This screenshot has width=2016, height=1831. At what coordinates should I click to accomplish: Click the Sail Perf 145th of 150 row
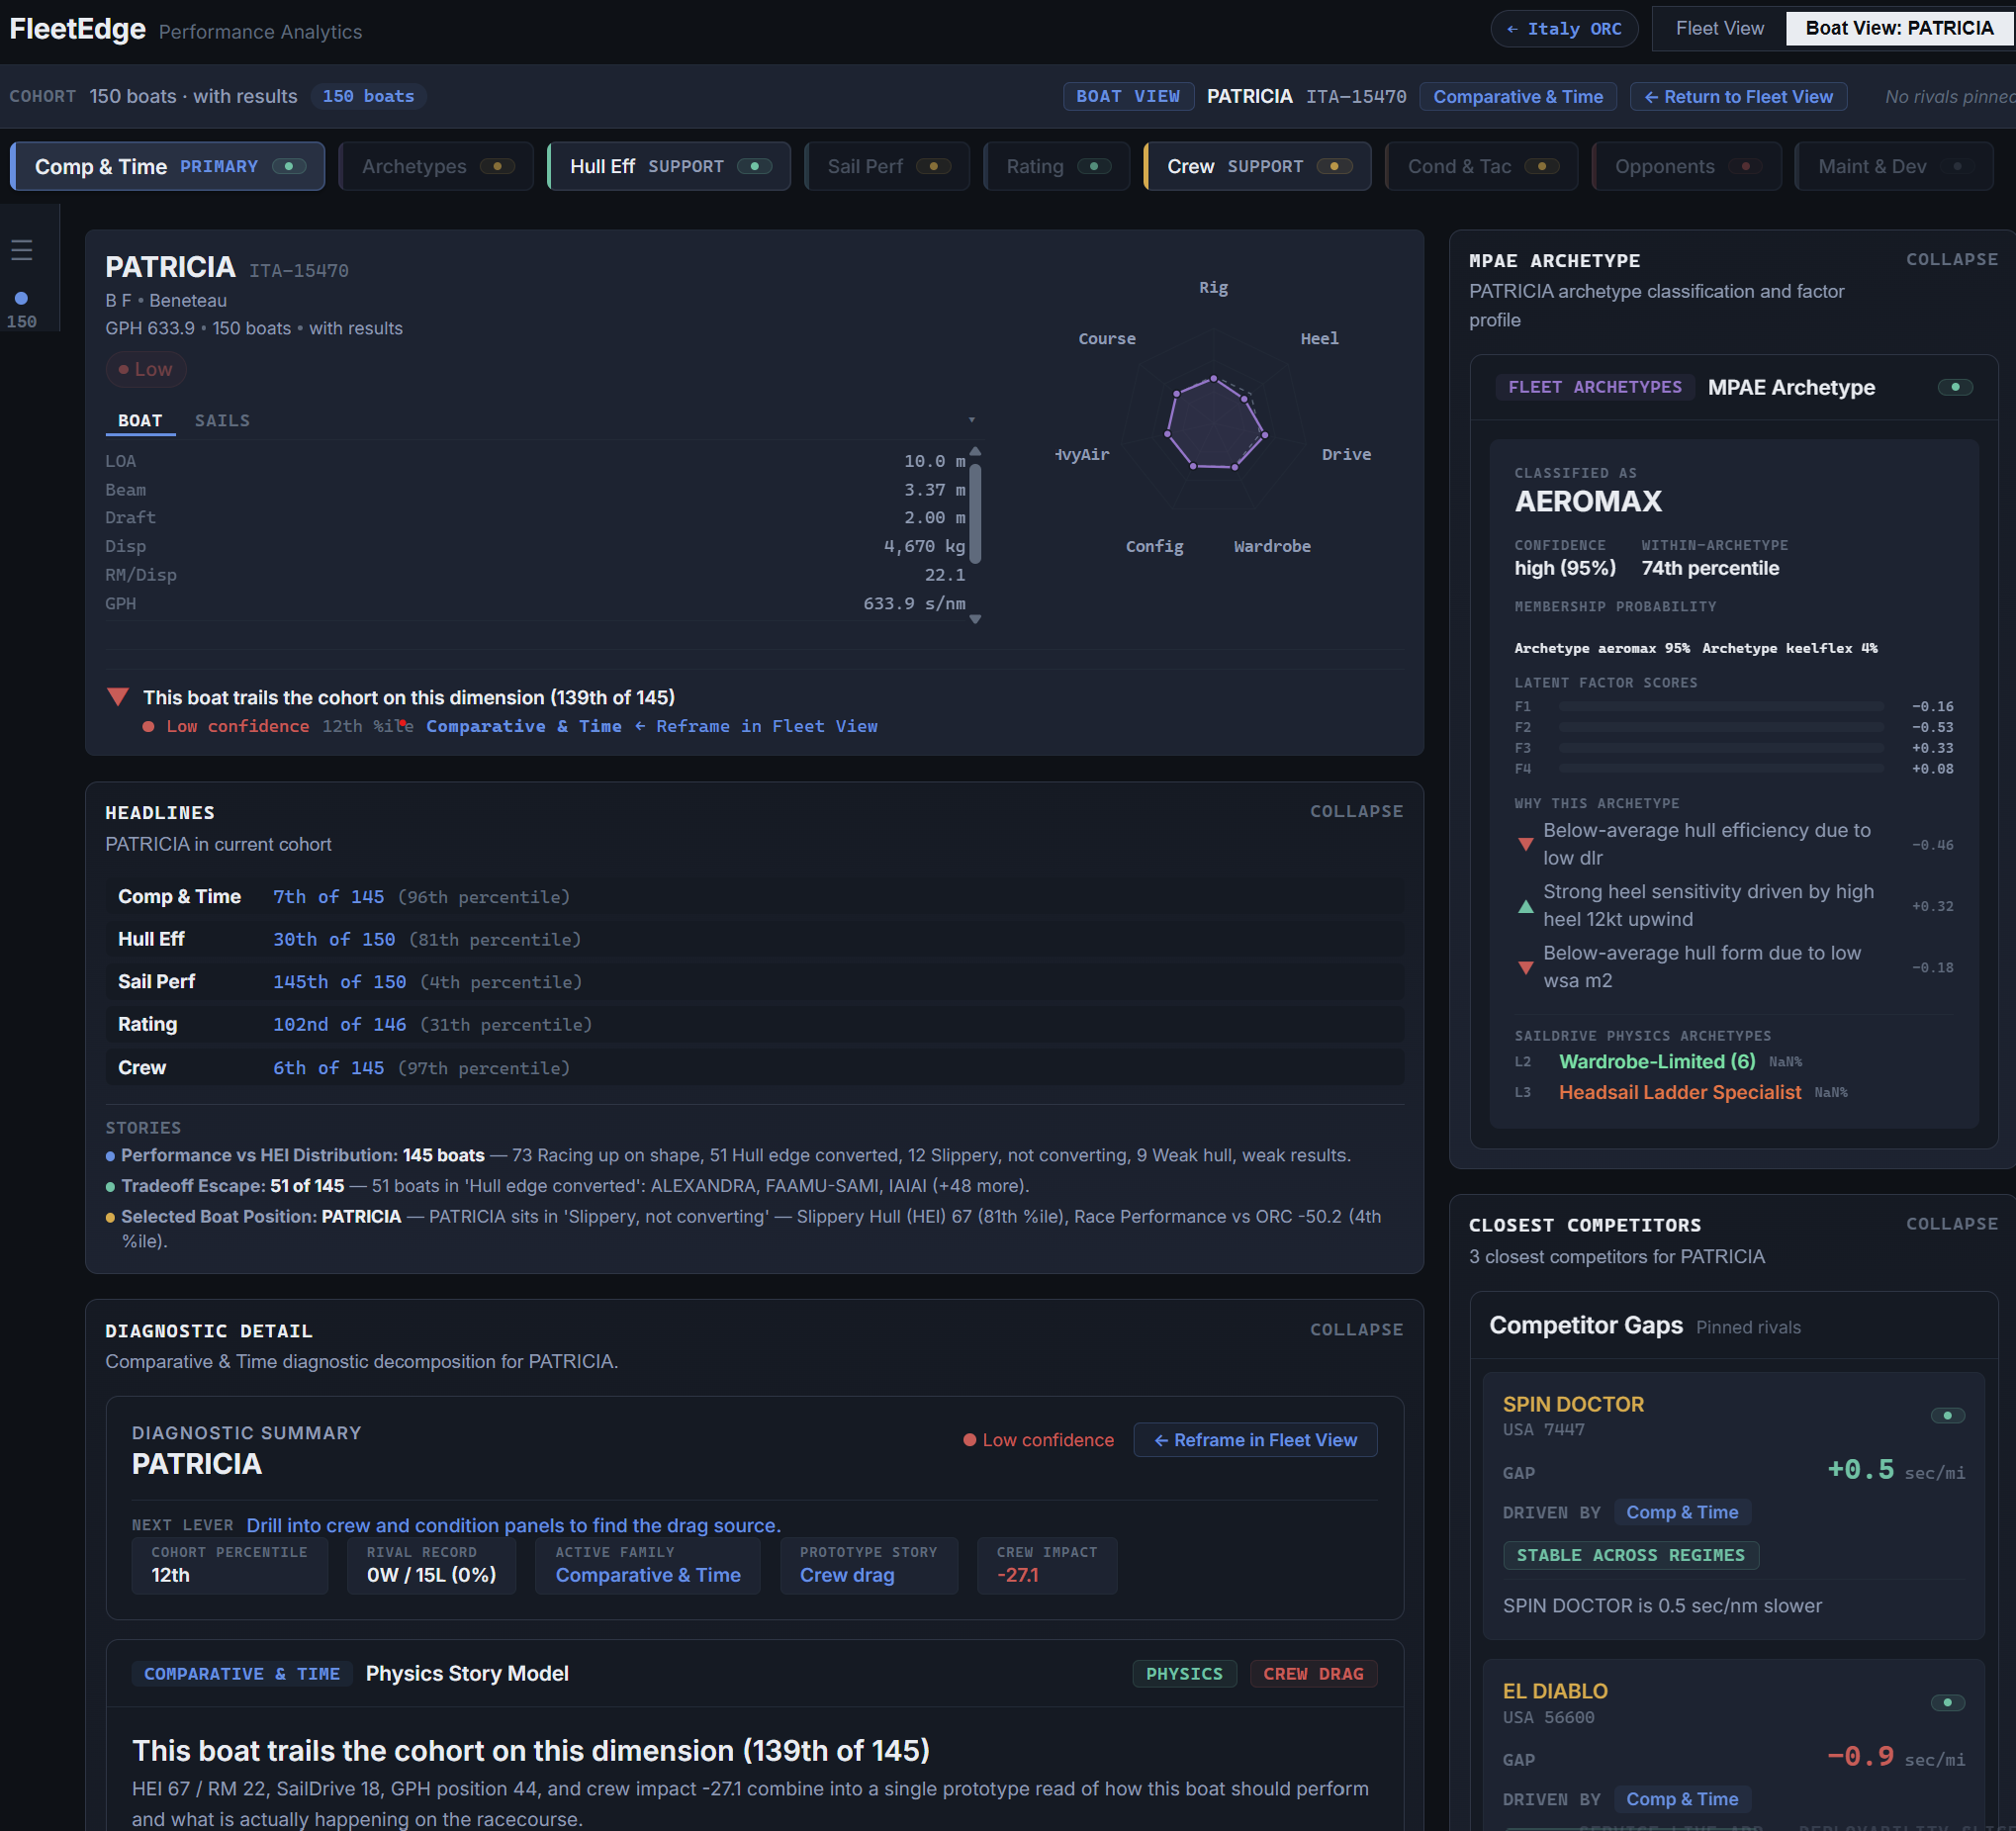755,982
